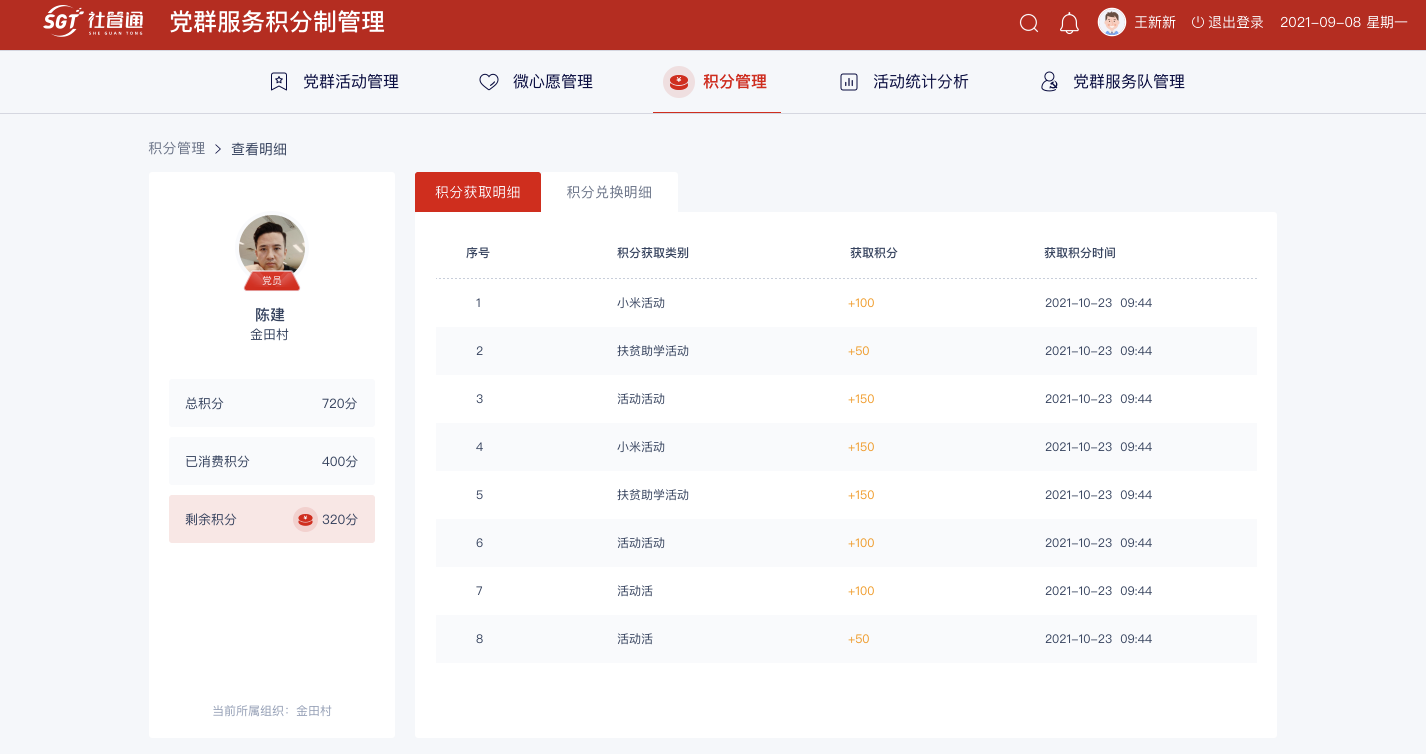Select row 8 活动活
Image resolution: width=1426 pixels, height=754 pixels.
[846, 639]
